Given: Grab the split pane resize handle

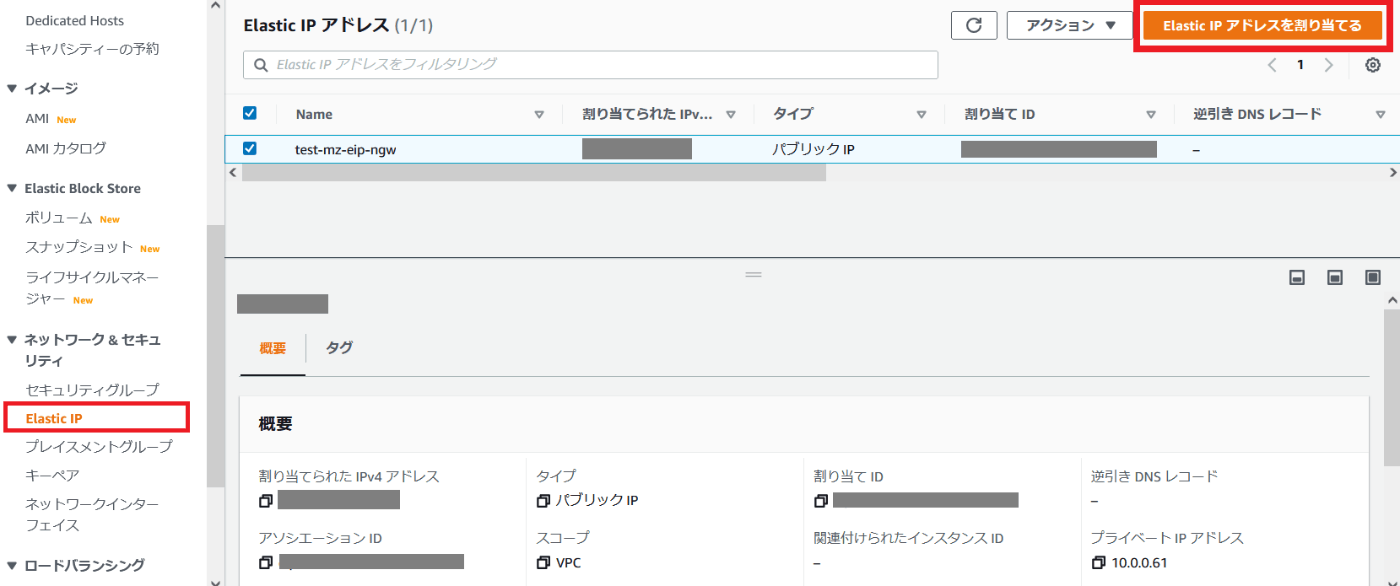Looking at the screenshot, I should [754, 274].
